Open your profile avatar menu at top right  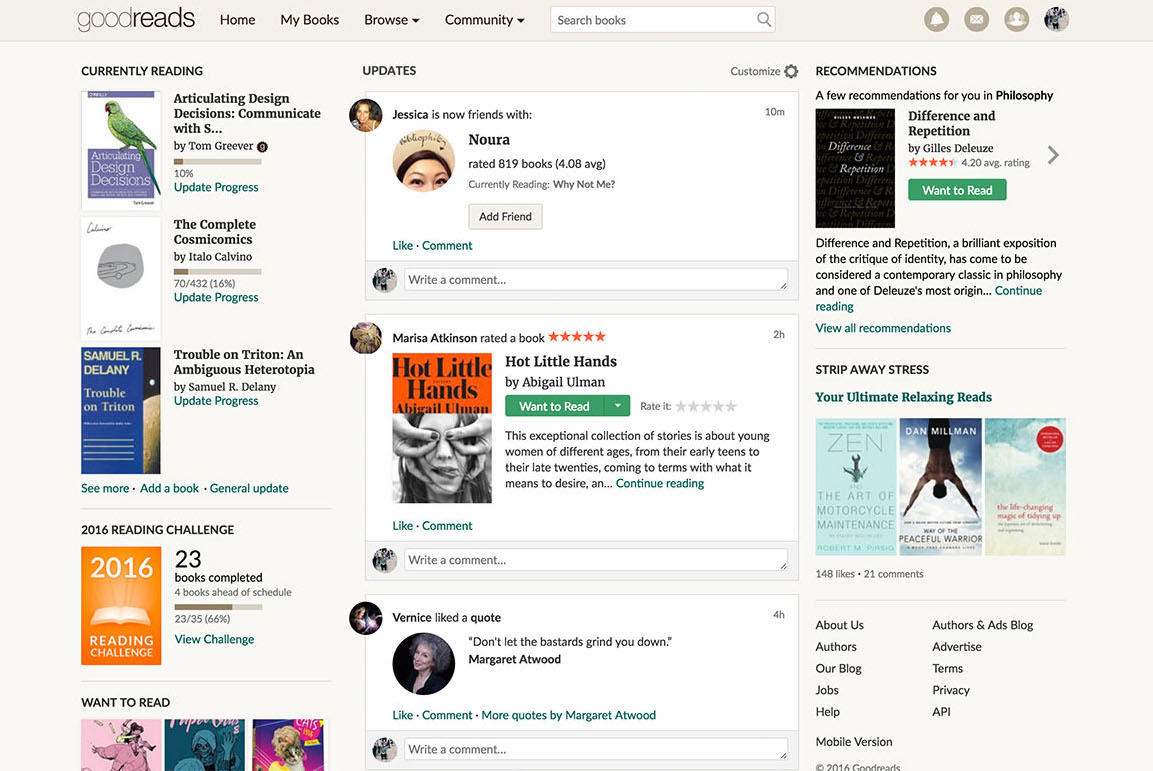[1056, 18]
